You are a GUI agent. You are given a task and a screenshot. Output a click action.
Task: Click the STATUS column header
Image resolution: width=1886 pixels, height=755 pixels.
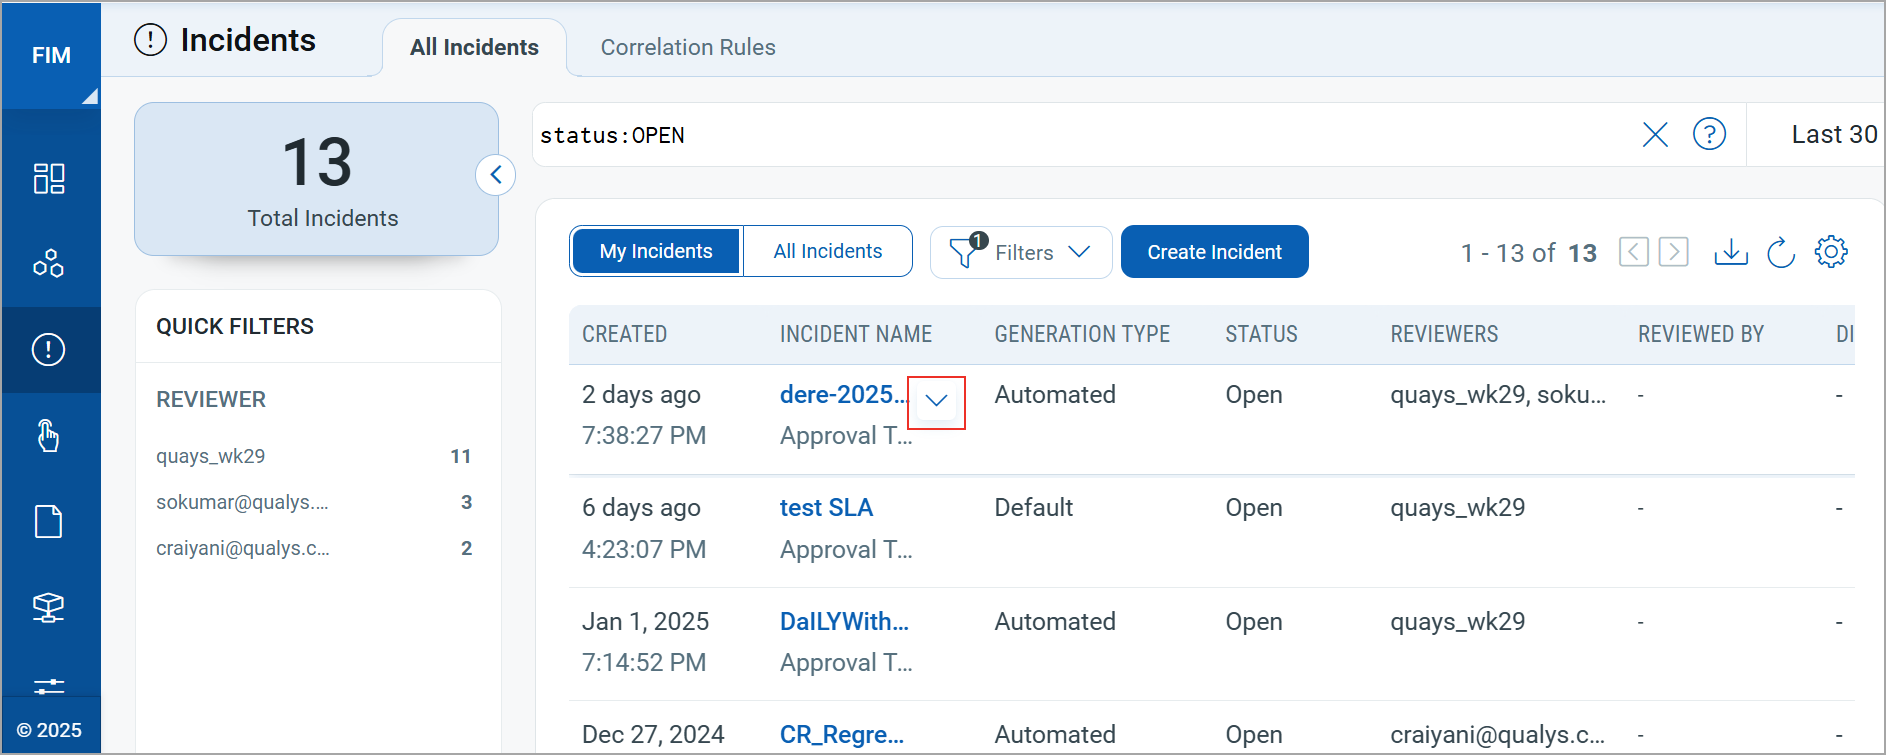pos(1261,334)
